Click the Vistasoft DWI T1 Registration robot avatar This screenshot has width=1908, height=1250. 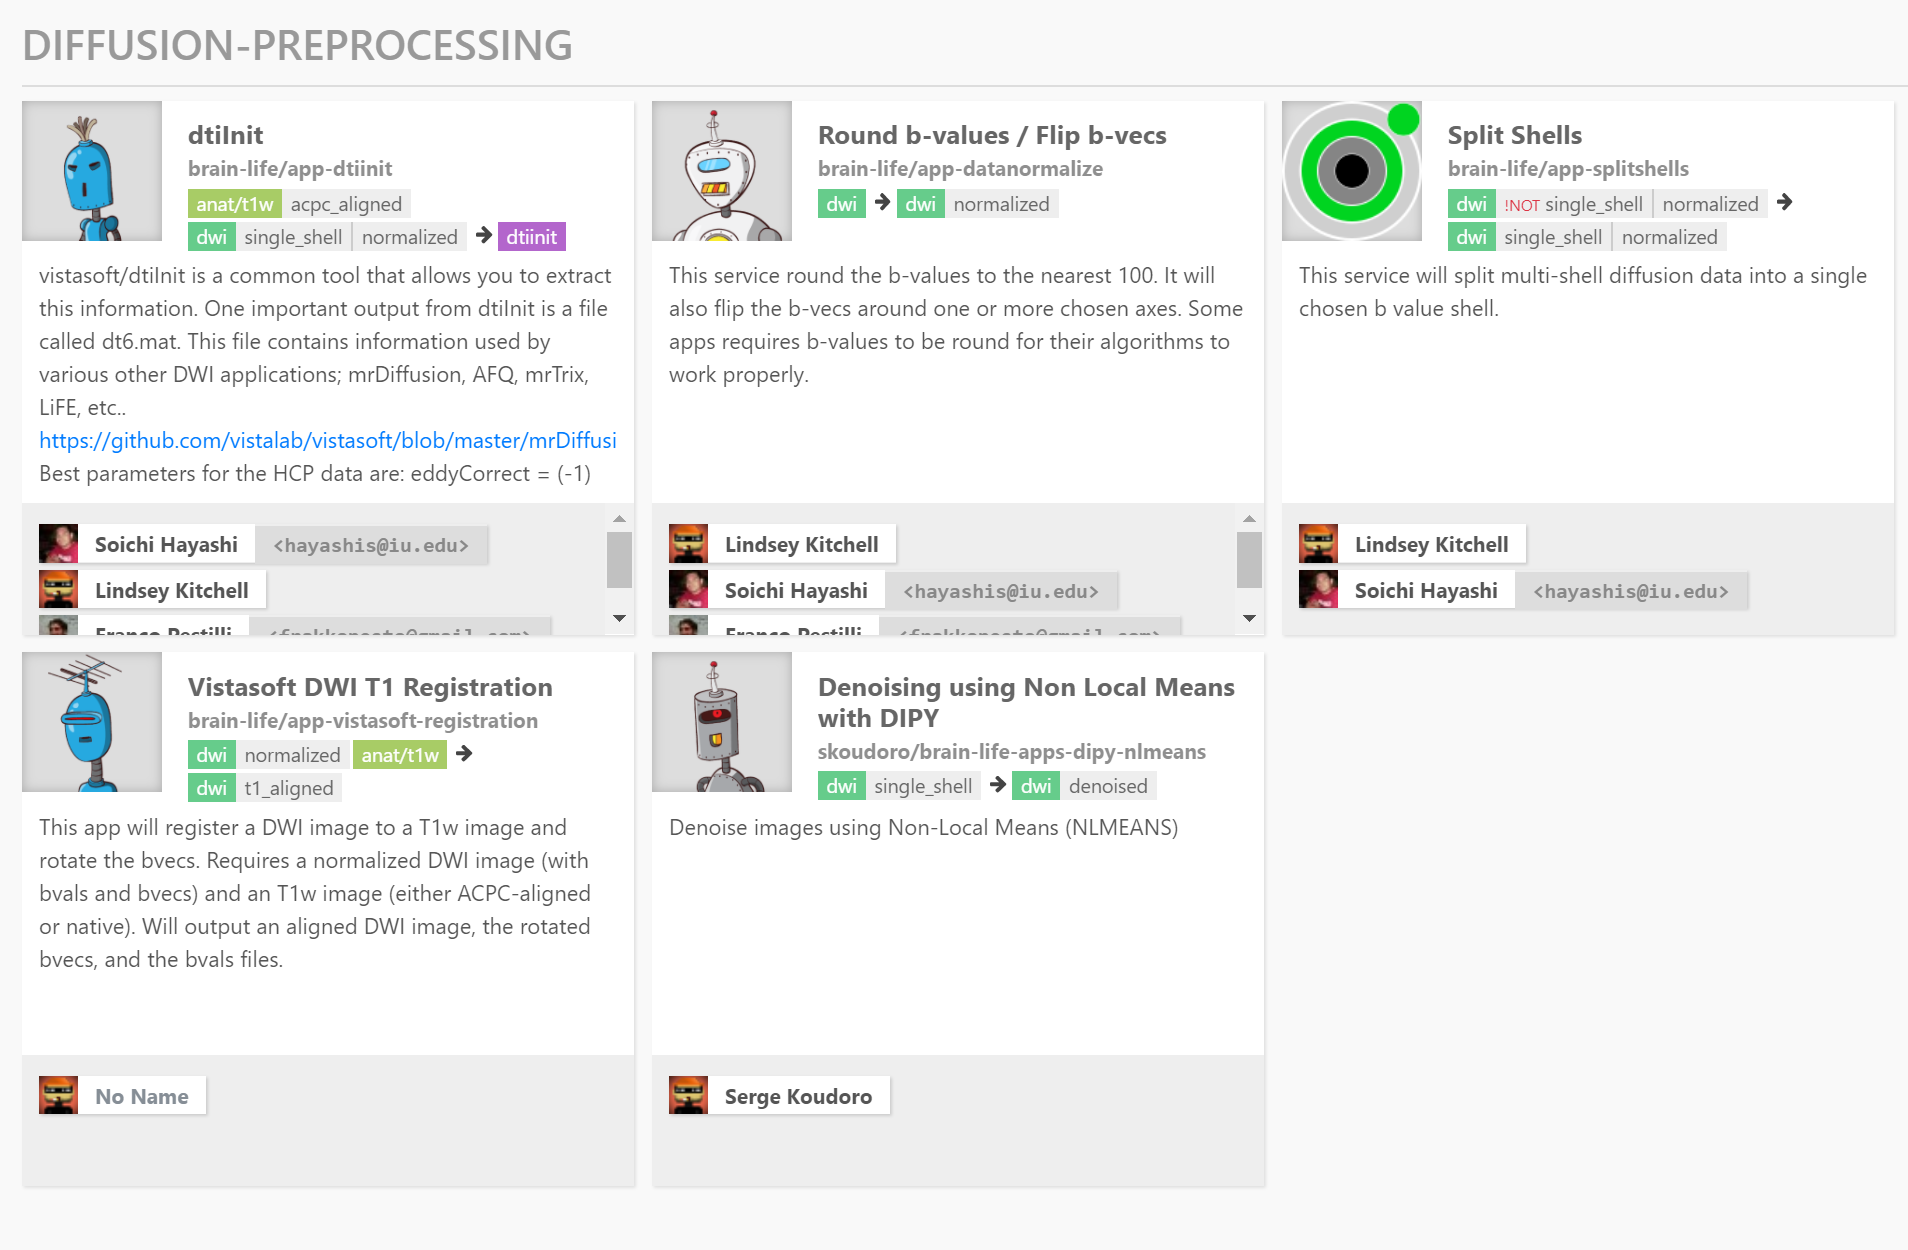[x=92, y=722]
